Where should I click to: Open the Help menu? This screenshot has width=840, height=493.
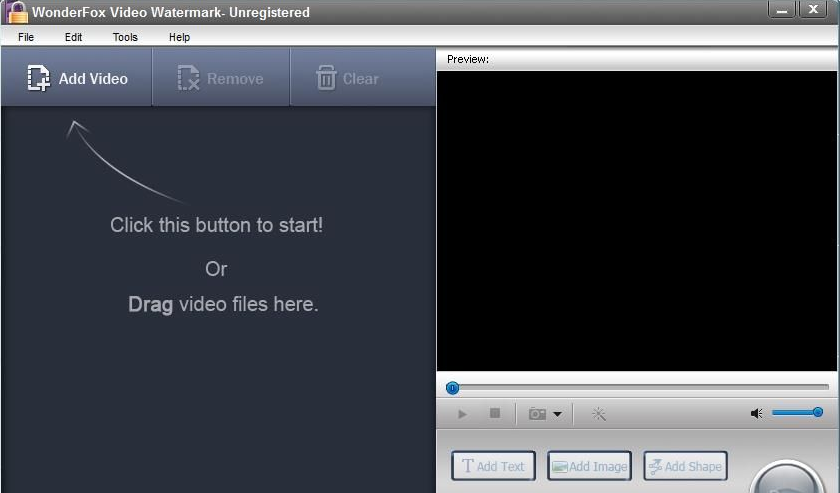pyautogui.click(x=179, y=37)
